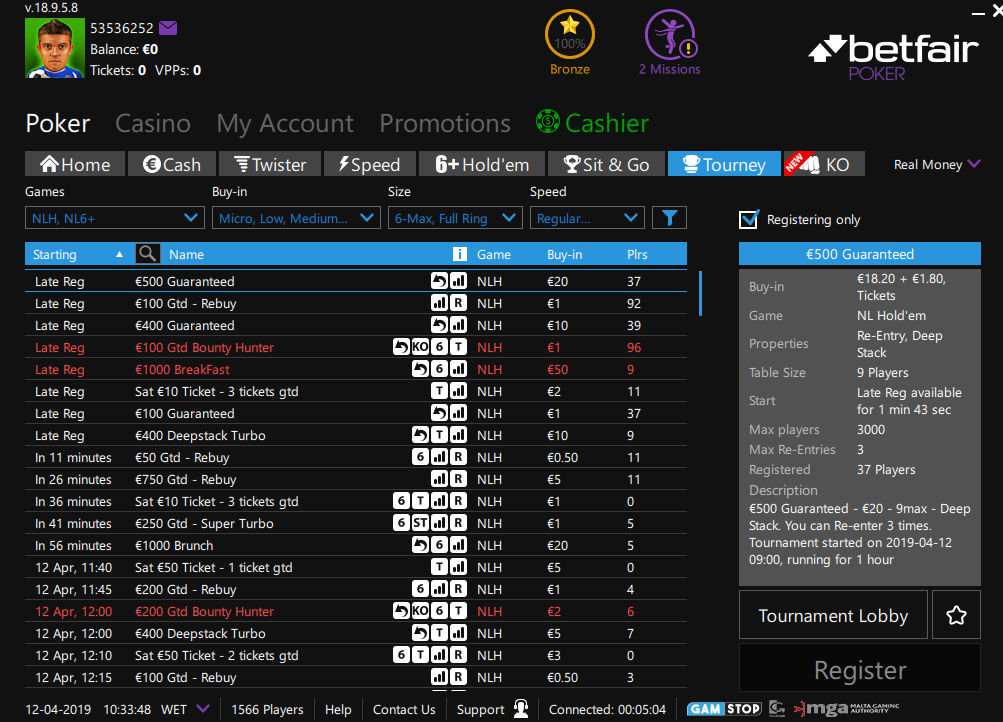Click the Support link text
This screenshot has height=722, width=1003.
(x=480, y=709)
